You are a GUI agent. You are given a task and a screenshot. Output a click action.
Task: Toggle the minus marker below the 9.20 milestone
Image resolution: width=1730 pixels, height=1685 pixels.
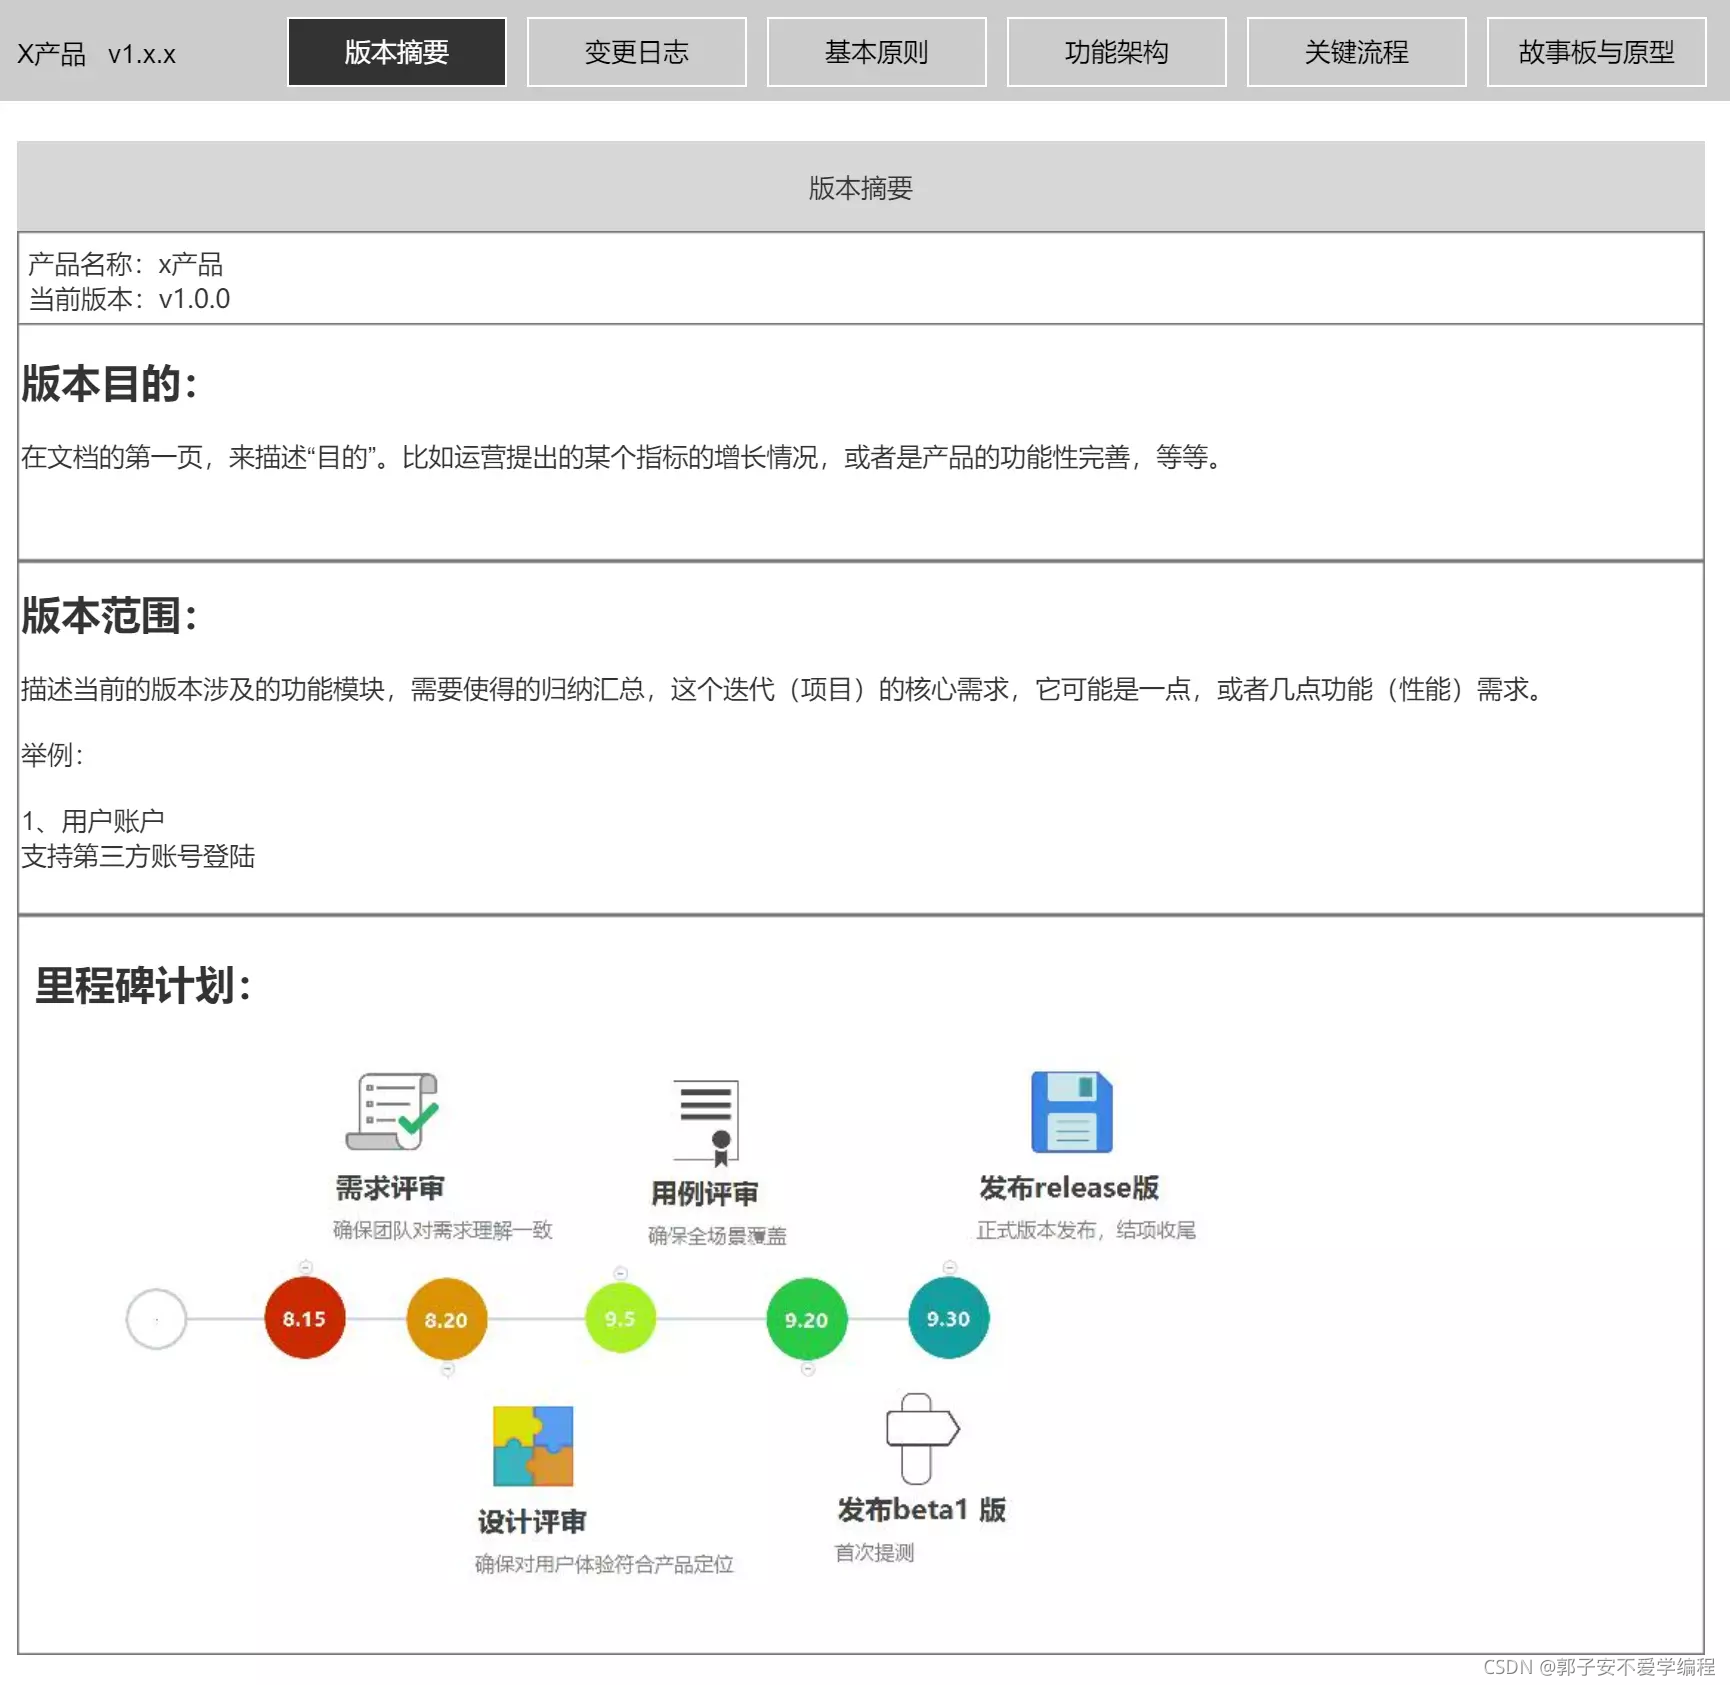coord(806,1371)
